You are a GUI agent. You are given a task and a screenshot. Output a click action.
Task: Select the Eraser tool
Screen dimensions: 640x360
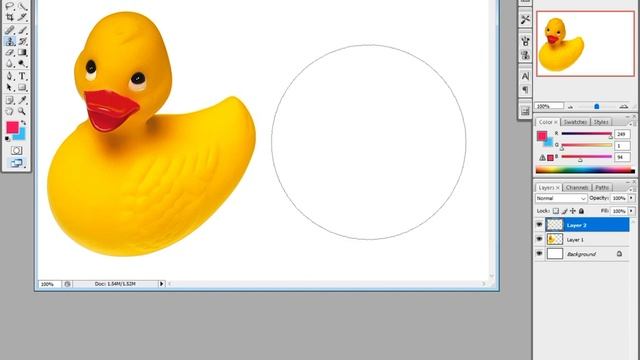(x=10, y=52)
